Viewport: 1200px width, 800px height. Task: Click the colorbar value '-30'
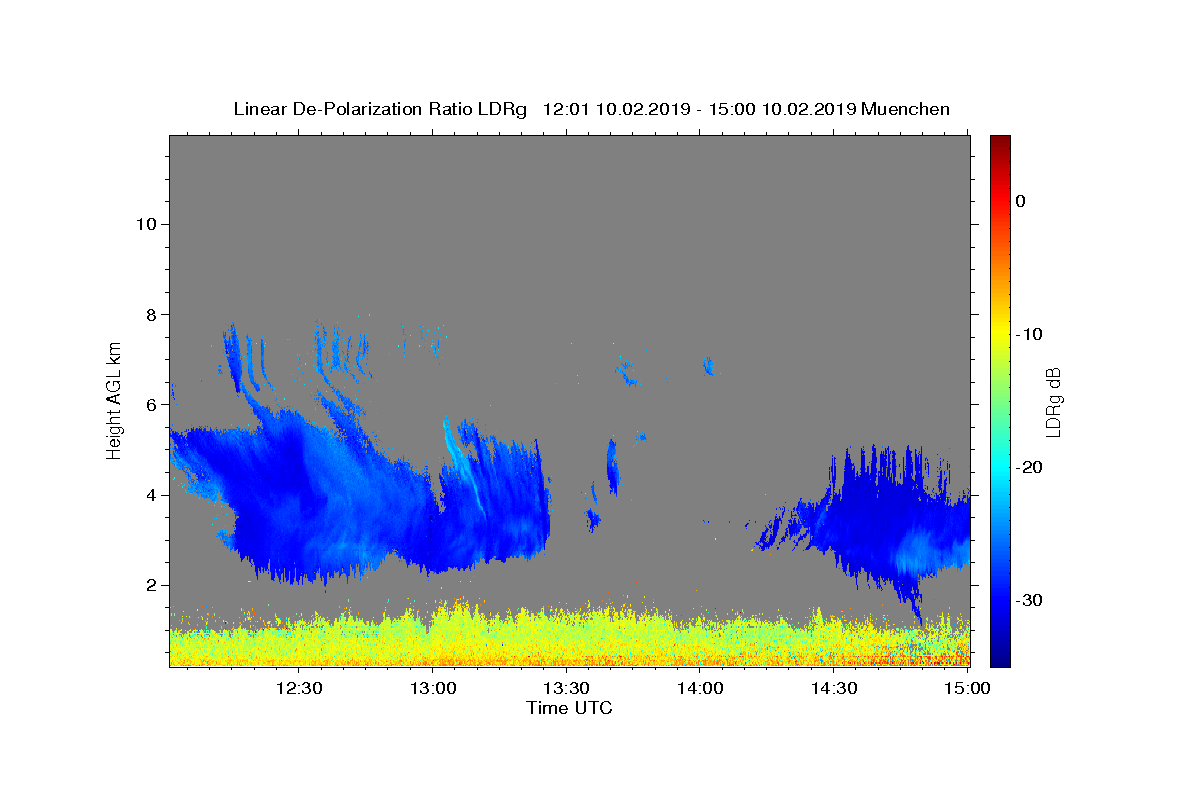1029,600
